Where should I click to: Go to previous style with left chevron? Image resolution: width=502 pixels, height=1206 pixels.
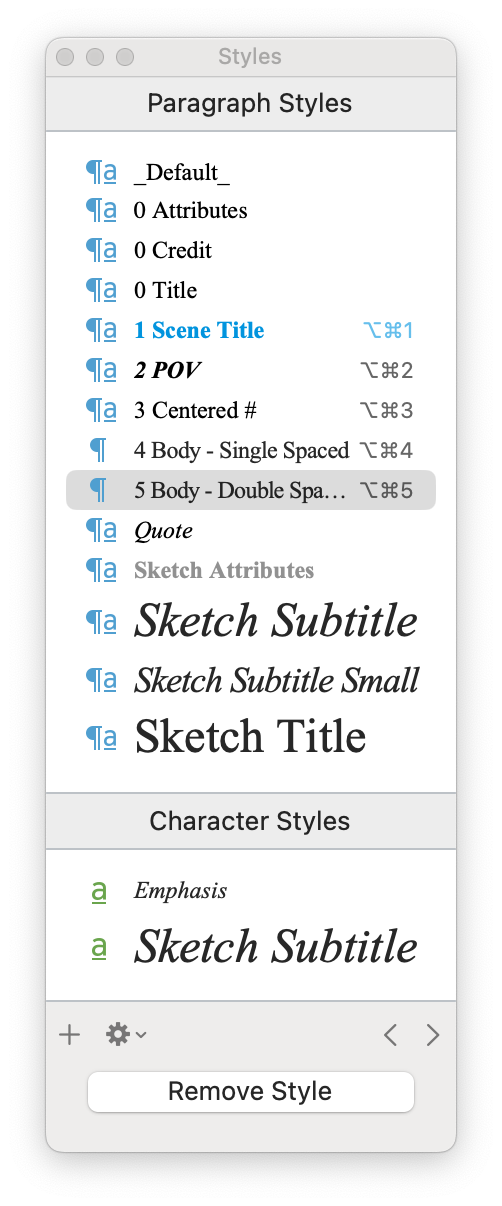[x=390, y=1035]
